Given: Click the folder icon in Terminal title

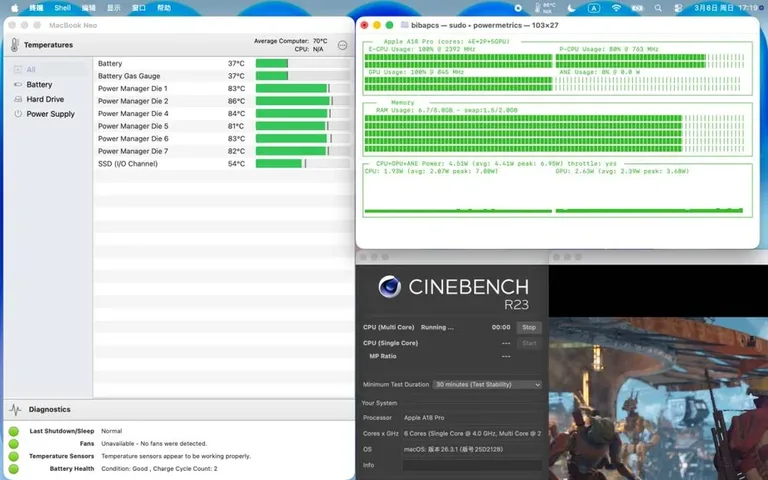Looking at the screenshot, I should coord(405,25).
